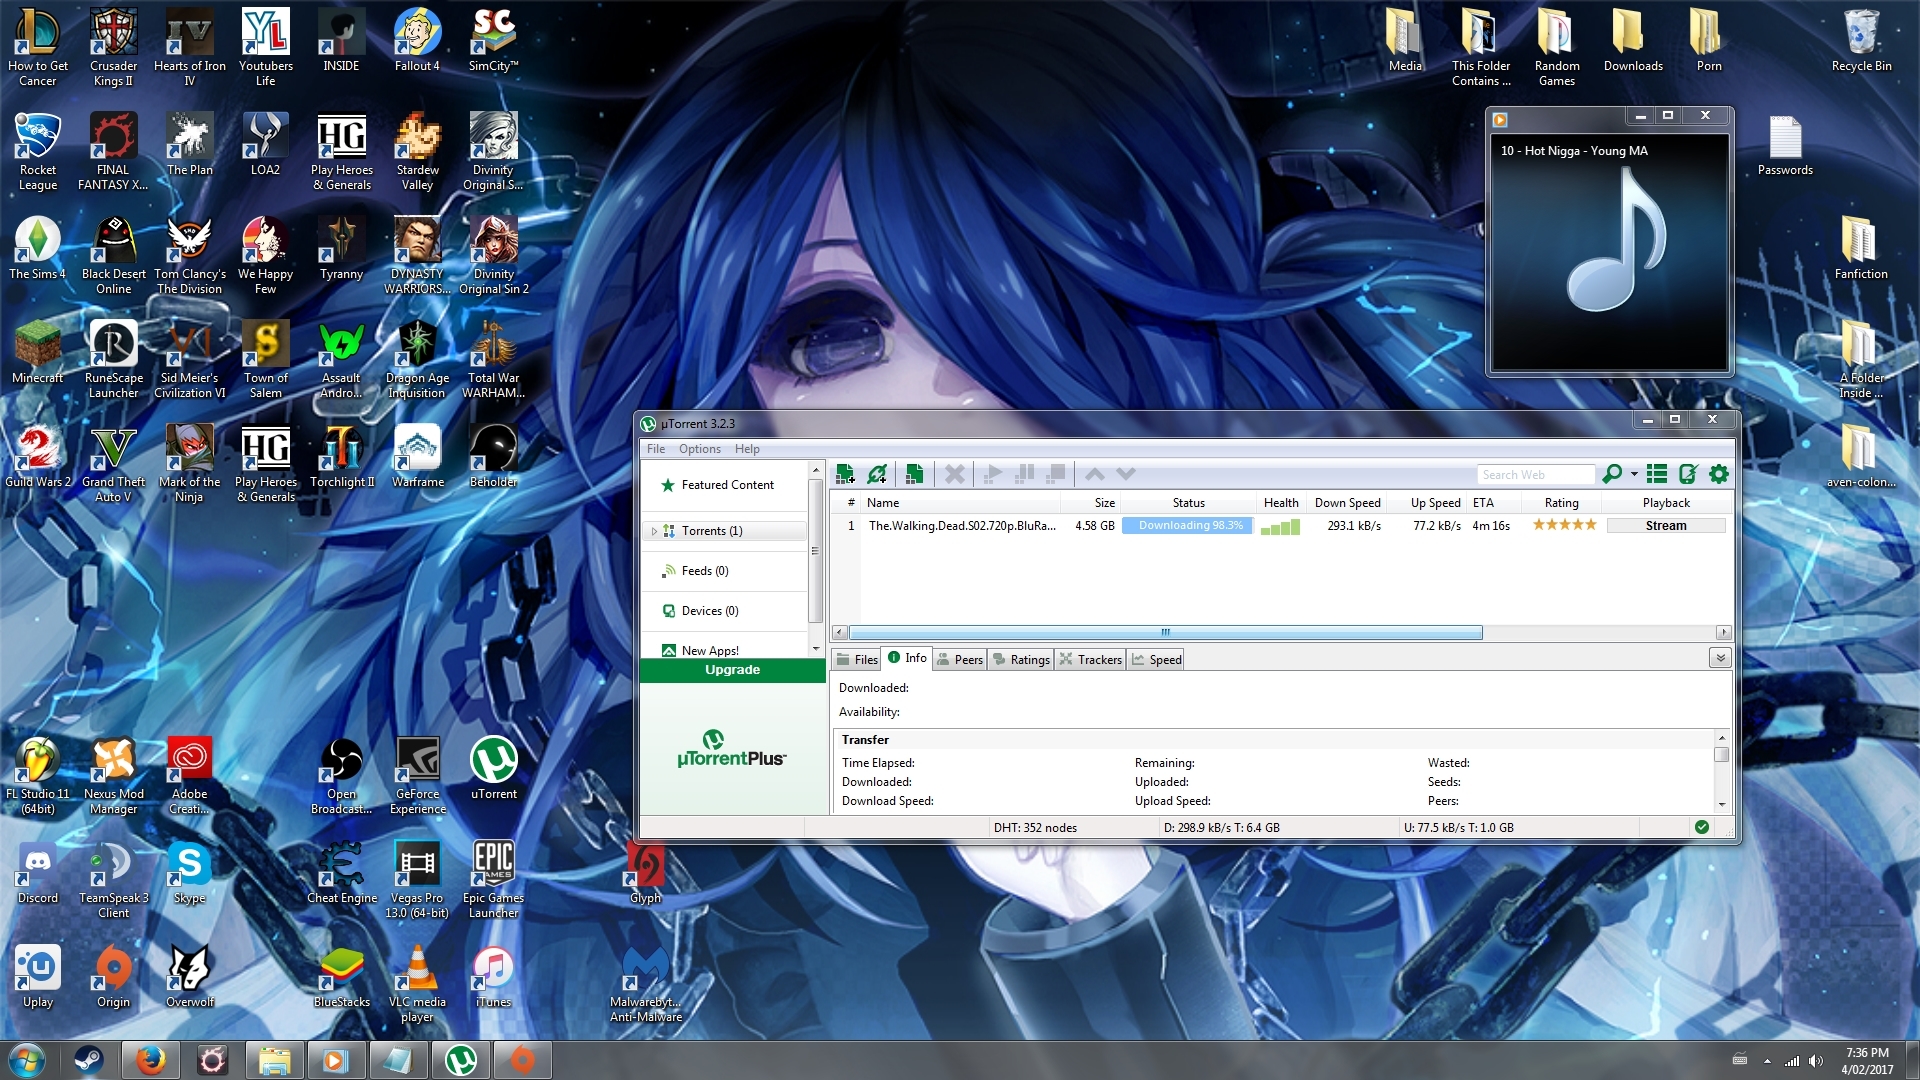
Task: Sort torrents by the Size column
Action: point(1091,503)
